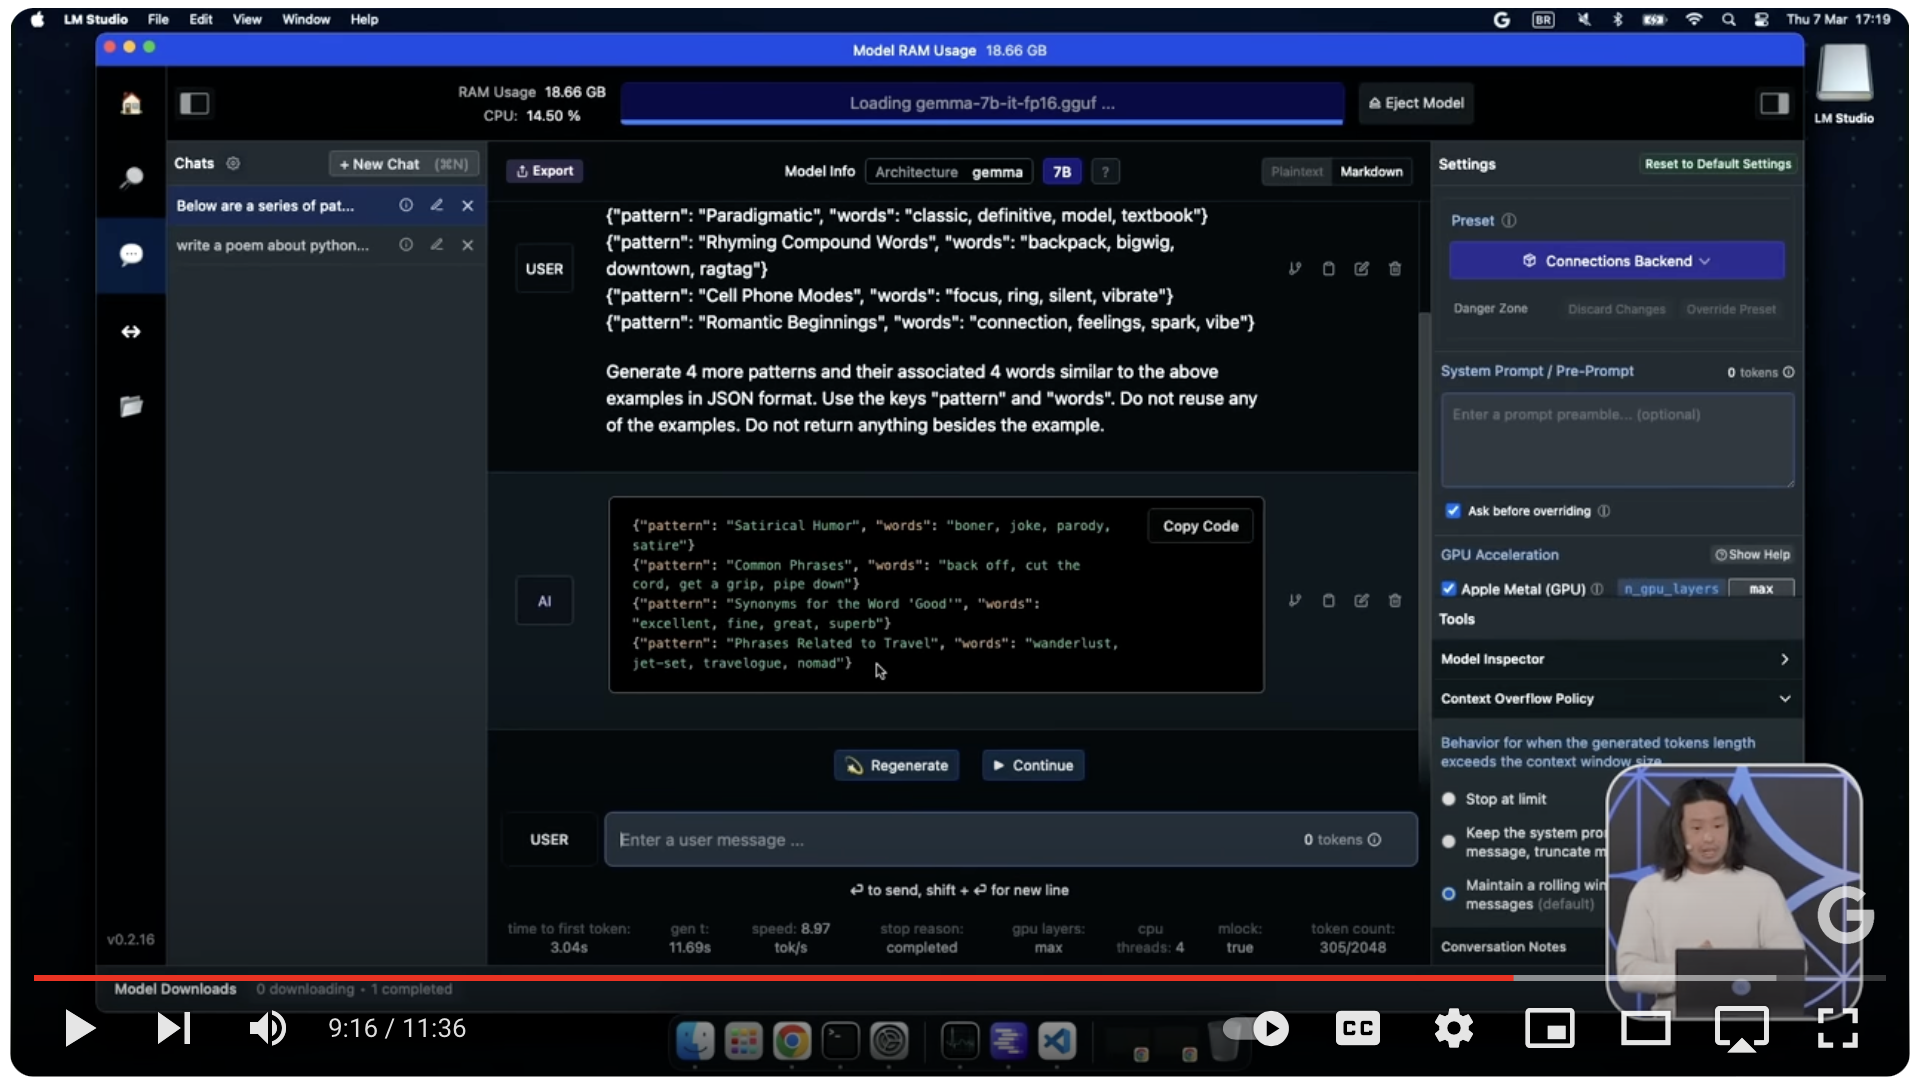
Task: Open the Local Server arrows icon
Action: pos(131,332)
